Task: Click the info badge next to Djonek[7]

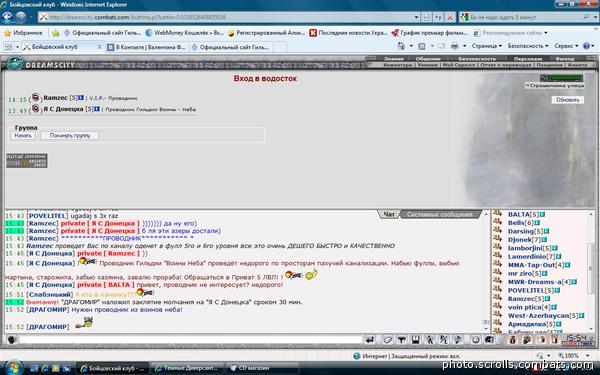Action: 544,240
